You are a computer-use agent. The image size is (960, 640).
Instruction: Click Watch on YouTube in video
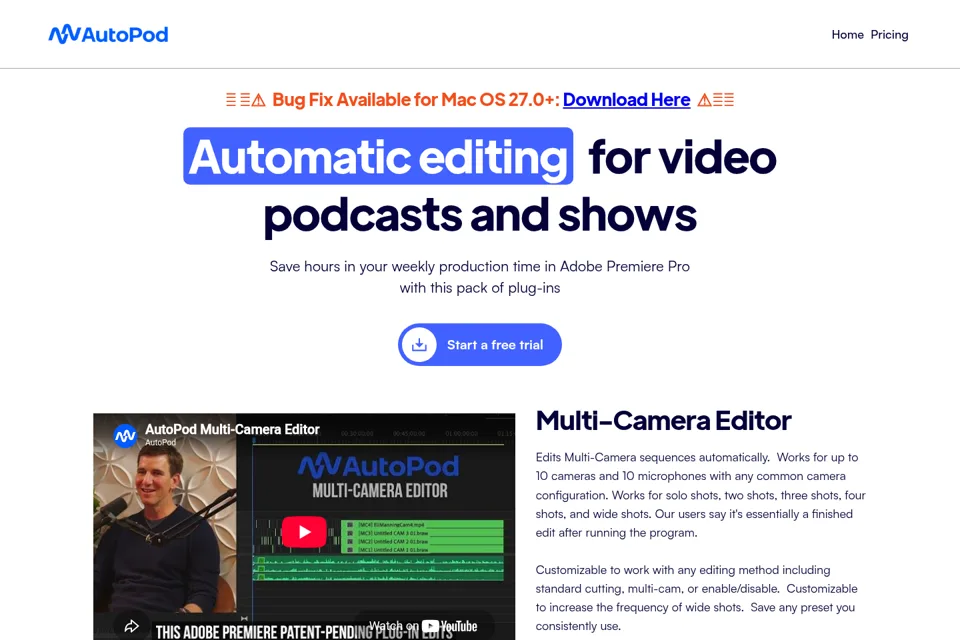[424, 626]
